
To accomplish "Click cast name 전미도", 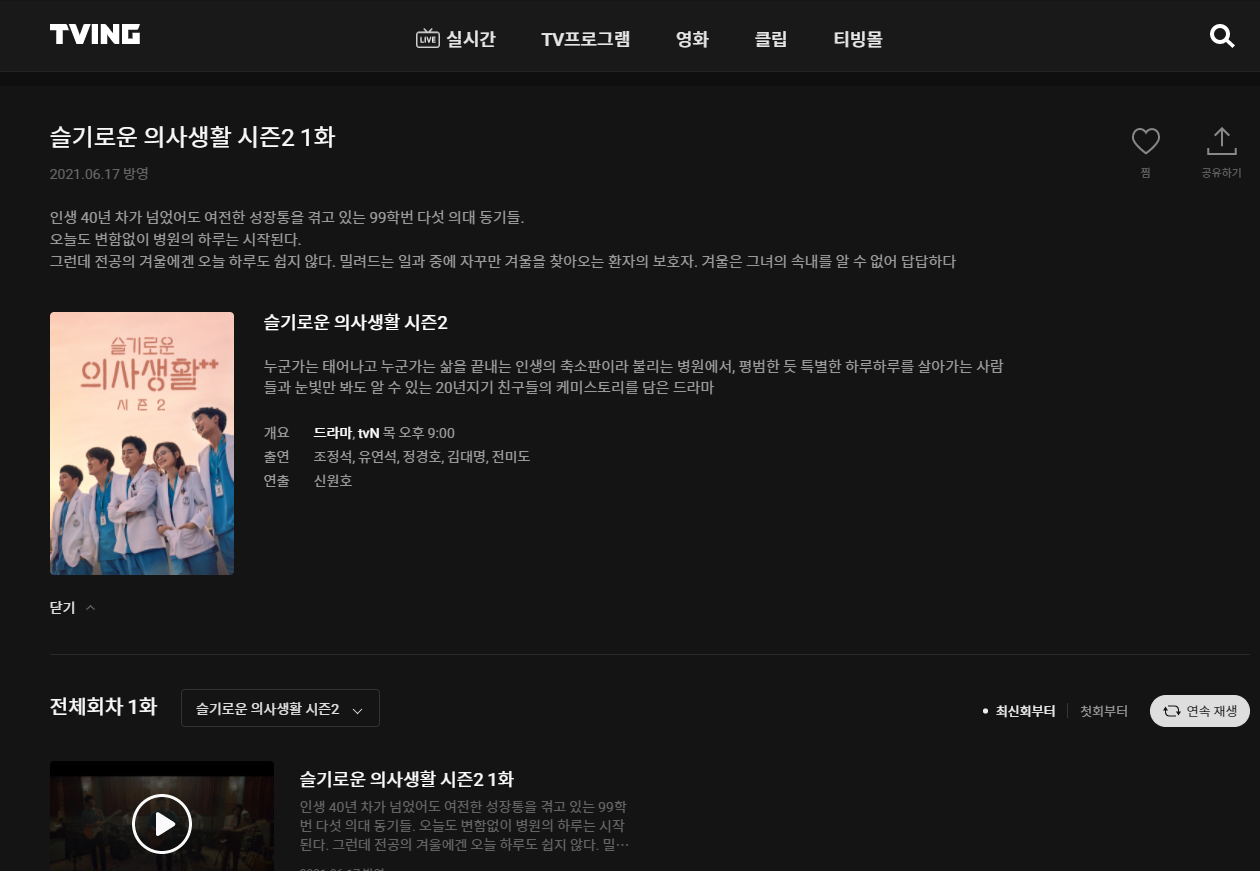I will 511,457.
